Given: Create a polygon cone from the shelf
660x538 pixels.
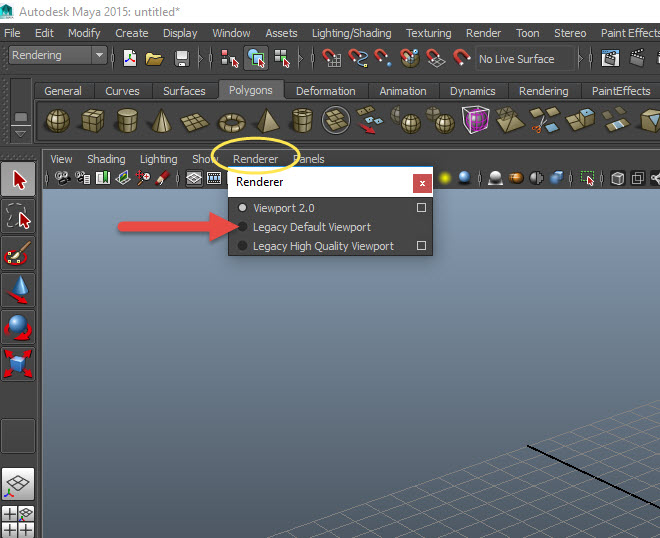Looking at the screenshot, I should pos(161,121).
